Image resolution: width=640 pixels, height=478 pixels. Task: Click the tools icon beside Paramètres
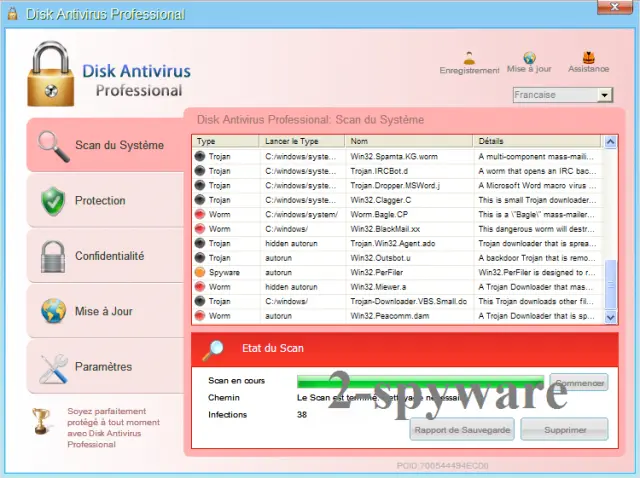point(53,368)
